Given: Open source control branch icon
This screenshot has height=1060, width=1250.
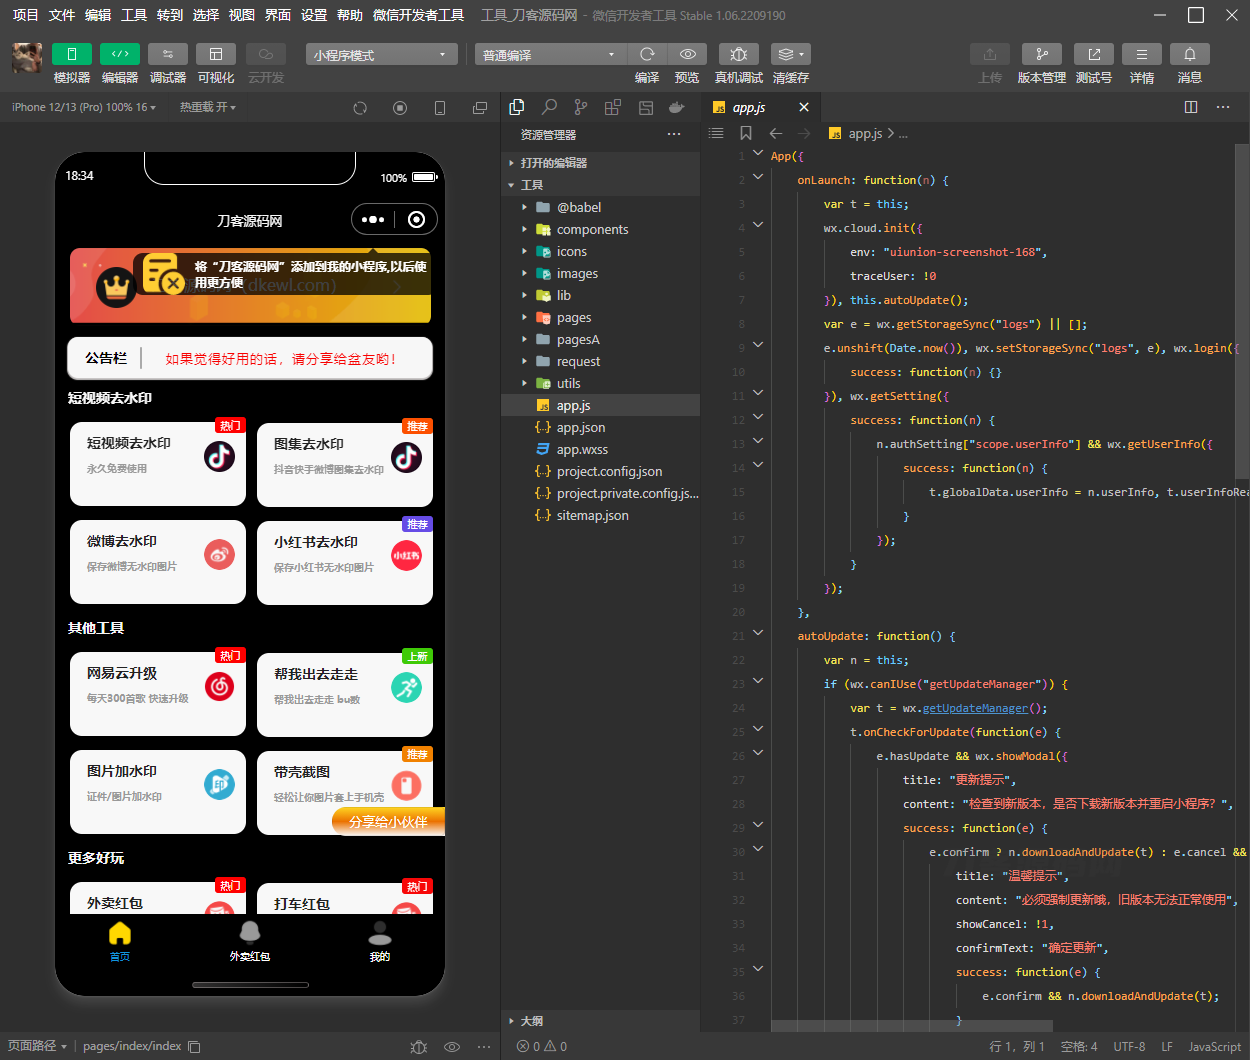Looking at the screenshot, I should [x=581, y=107].
